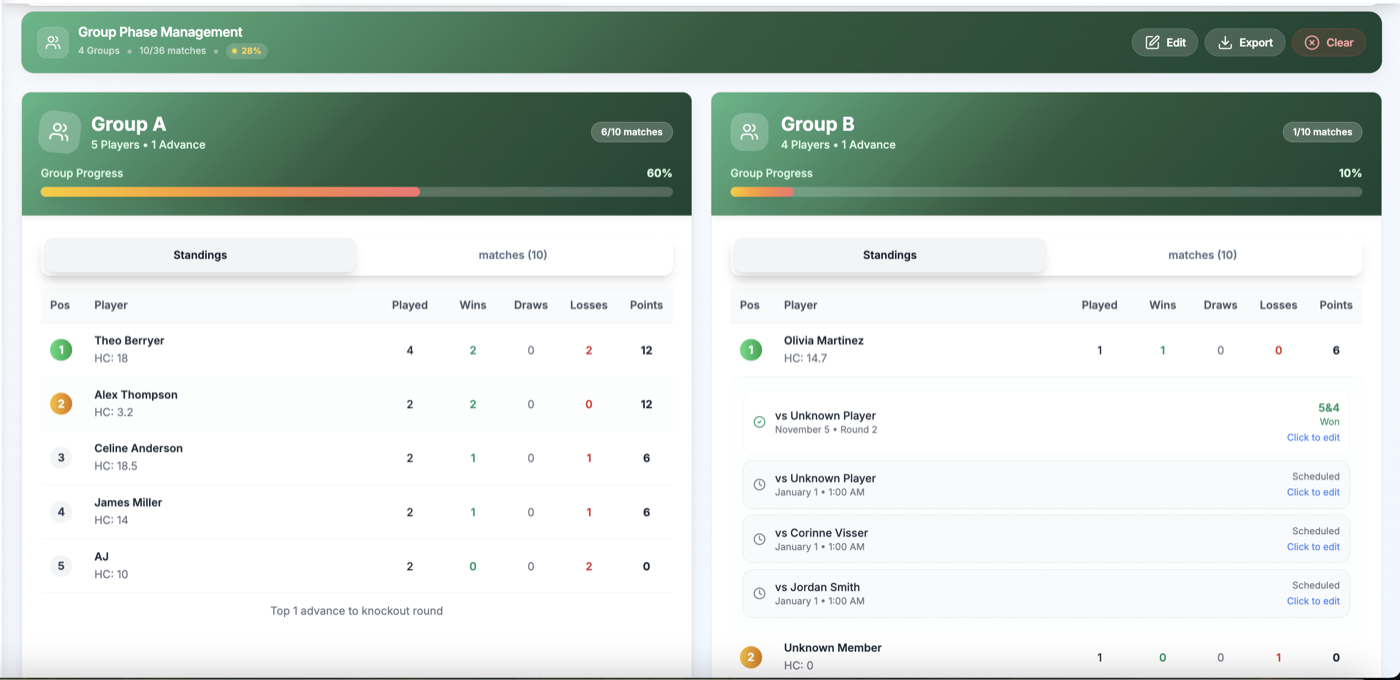
Task: Click position 3 badge for Celine Anderson
Action: [61, 458]
